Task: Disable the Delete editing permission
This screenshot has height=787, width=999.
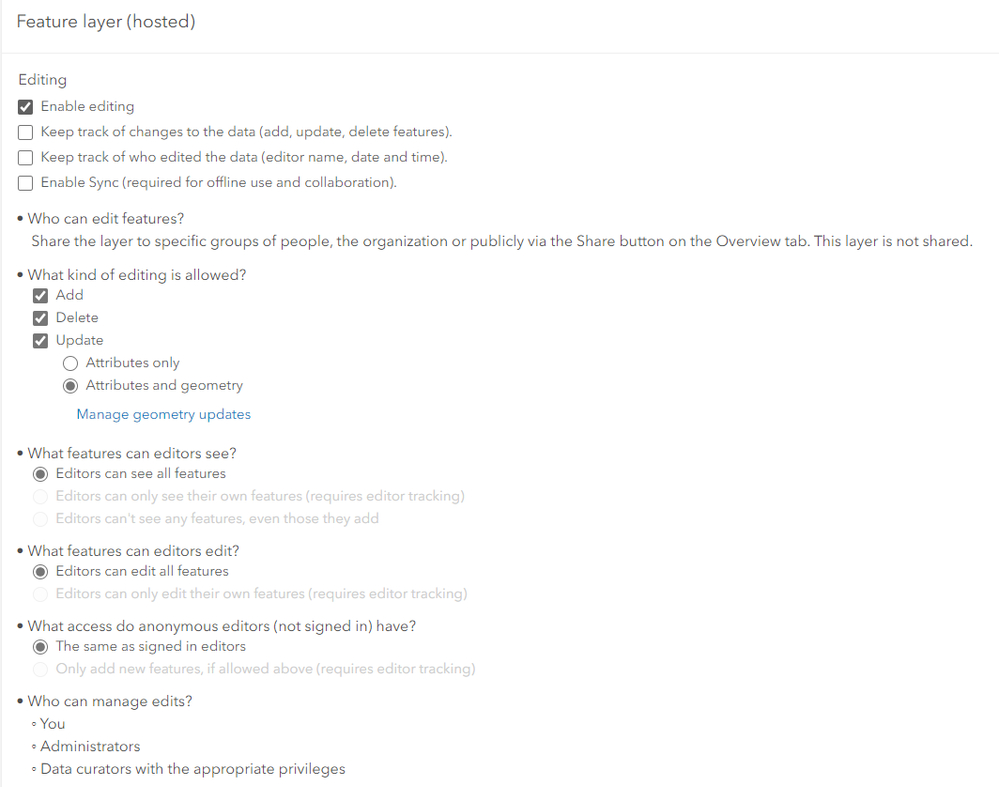Action: [41, 318]
